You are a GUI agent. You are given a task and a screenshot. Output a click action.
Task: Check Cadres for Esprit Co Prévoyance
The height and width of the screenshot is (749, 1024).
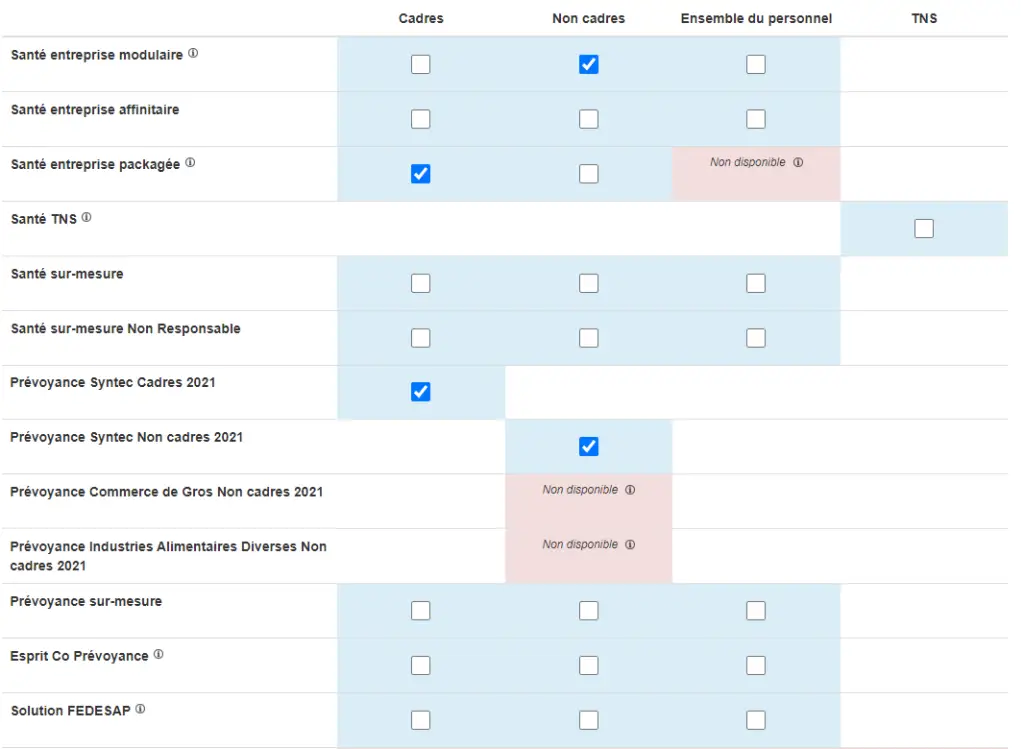pyautogui.click(x=421, y=666)
